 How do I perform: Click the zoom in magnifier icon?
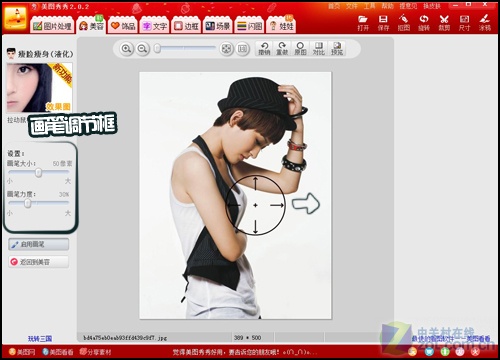pos(126,49)
